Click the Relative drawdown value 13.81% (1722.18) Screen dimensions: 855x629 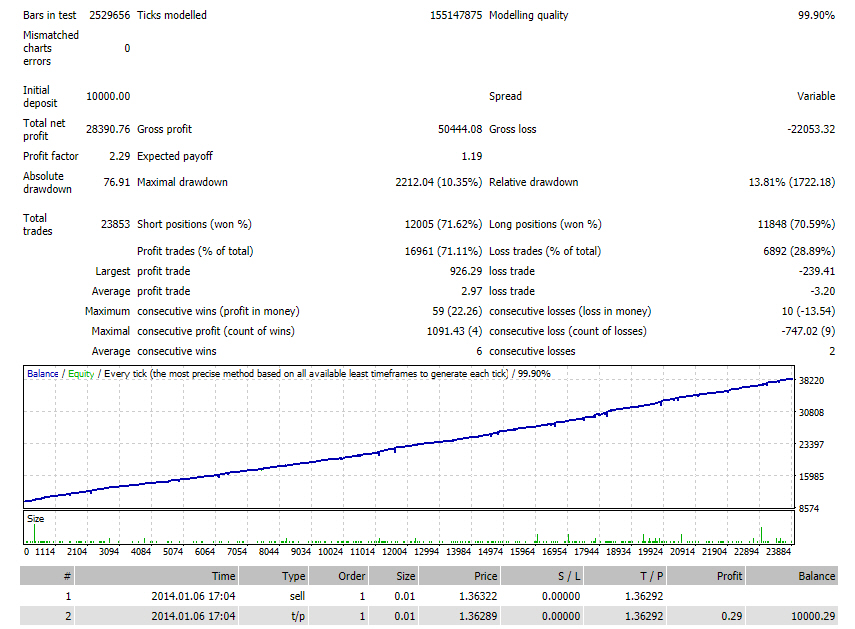click(792, 182)
